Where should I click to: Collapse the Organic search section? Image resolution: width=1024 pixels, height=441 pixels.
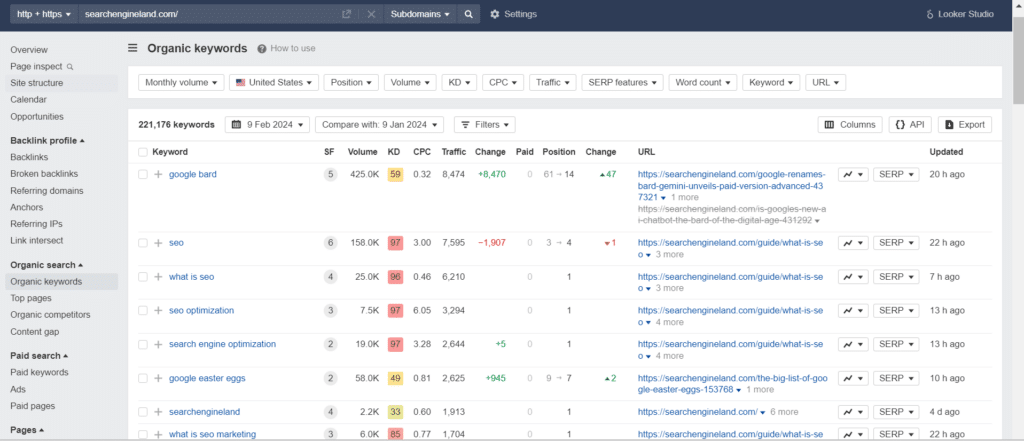coord(47,265)
